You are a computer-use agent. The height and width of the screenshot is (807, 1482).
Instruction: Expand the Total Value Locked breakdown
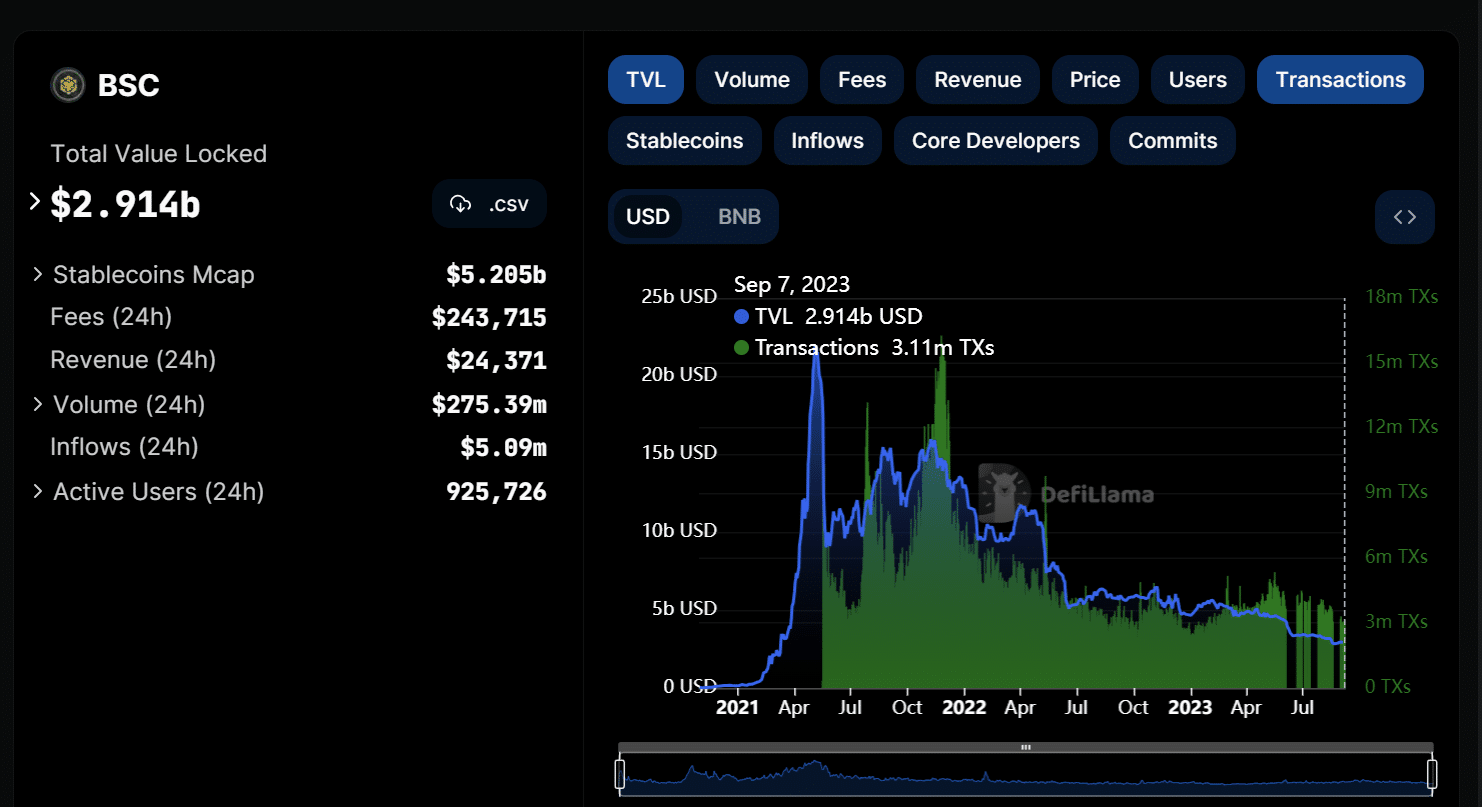click(x=35, y=202)
